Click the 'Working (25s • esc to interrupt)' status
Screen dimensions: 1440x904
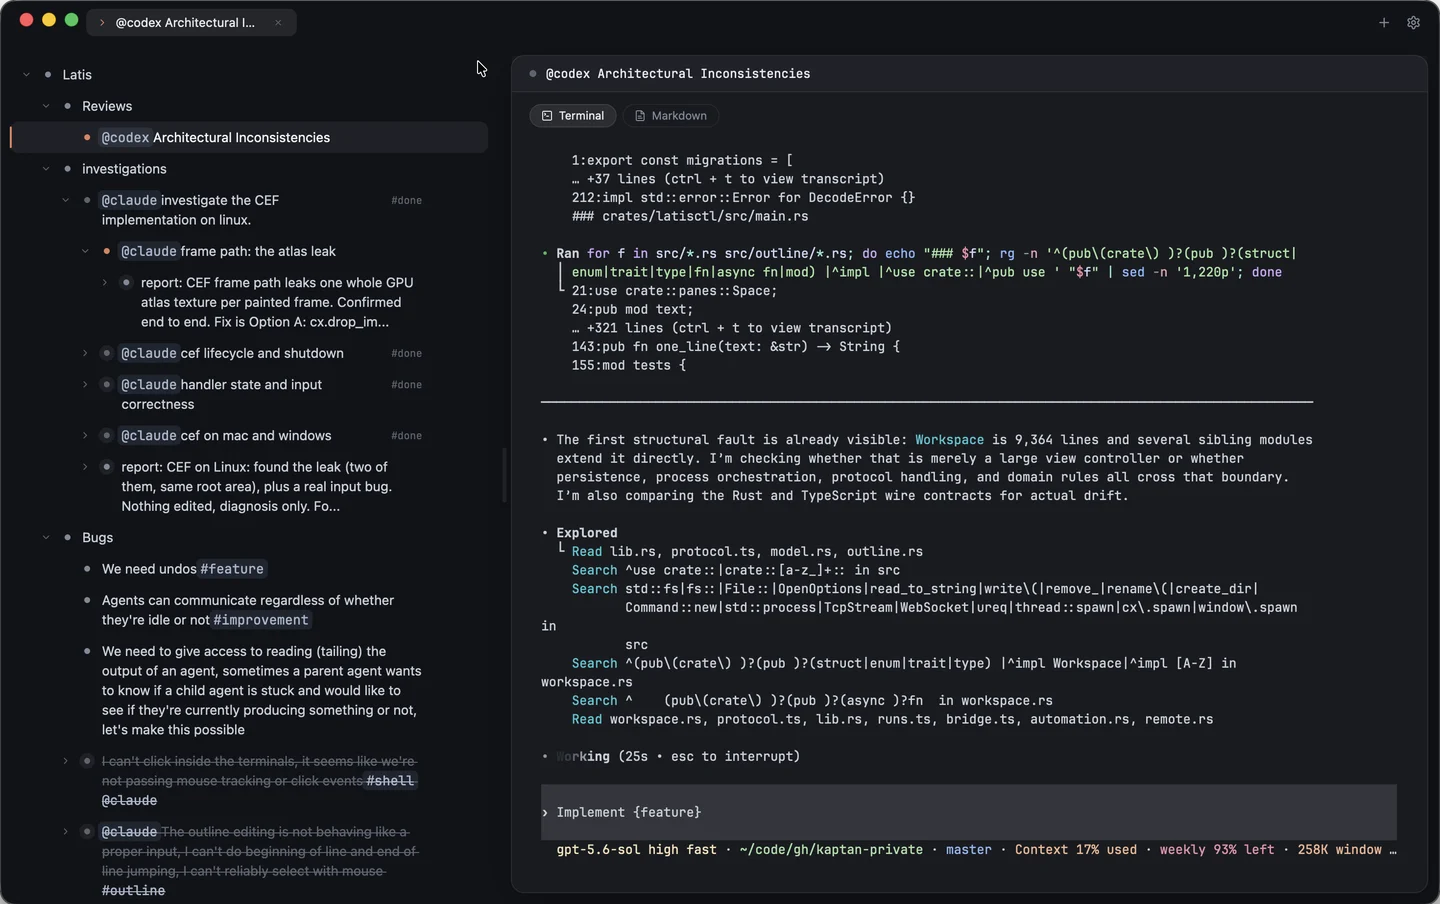[678, 757]
